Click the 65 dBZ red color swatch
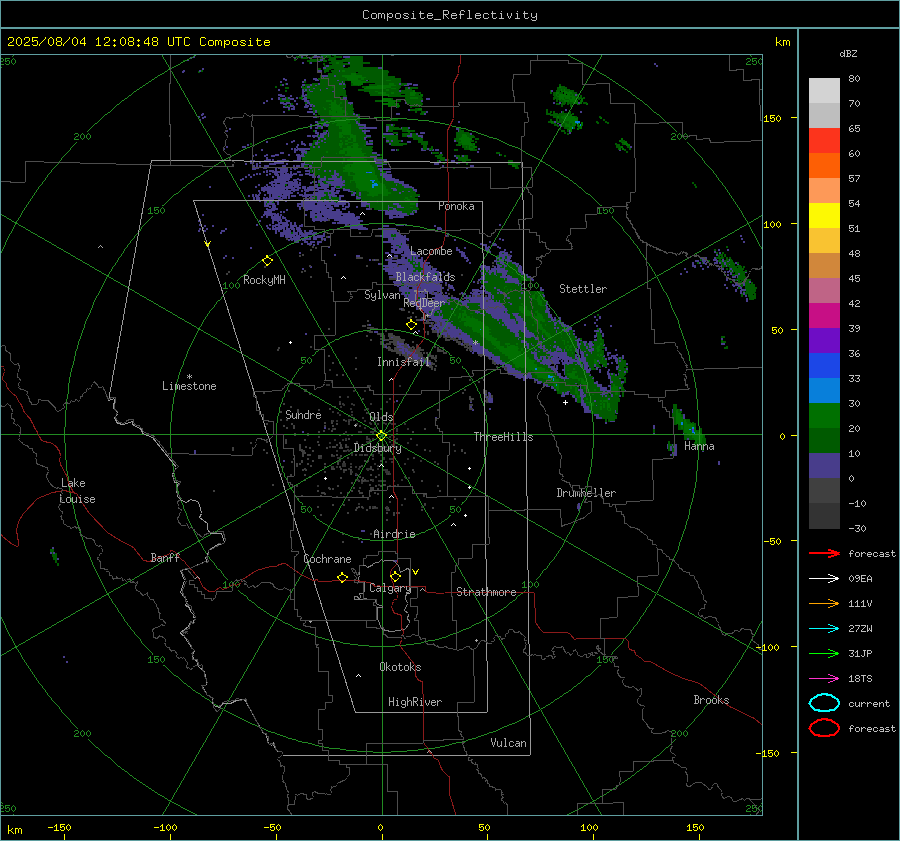 click(x=824, y=141)
